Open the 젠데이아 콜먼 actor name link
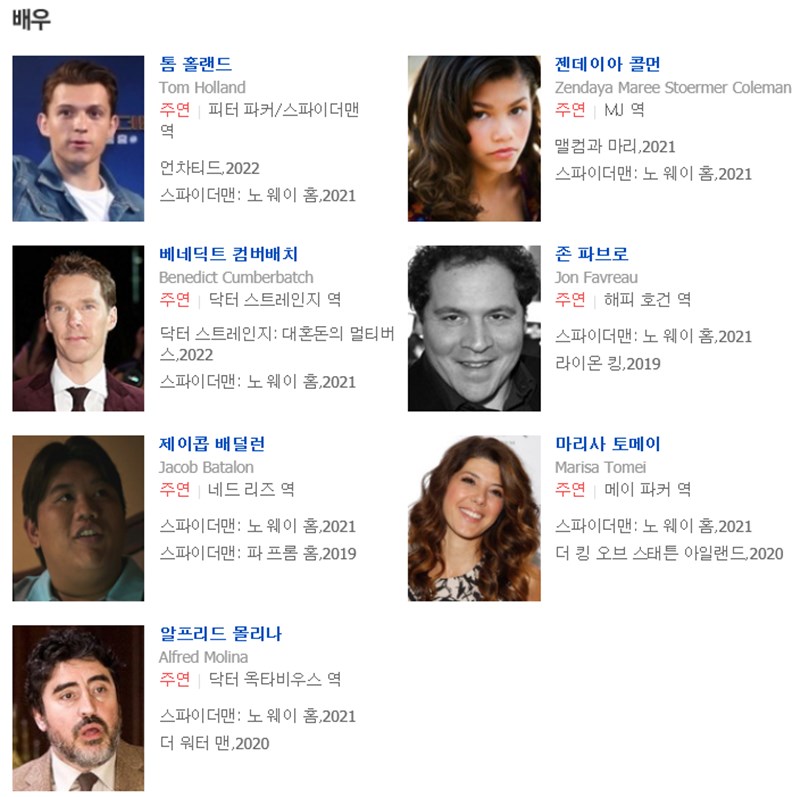Screen dimensions: 800x797 (608, 64)
